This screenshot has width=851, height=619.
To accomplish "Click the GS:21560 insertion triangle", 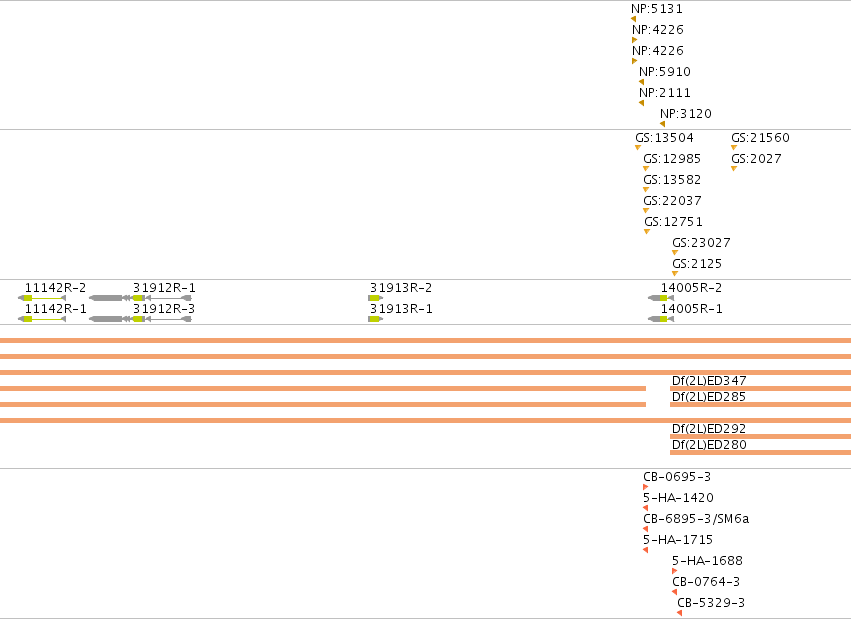I will (734, 148).
